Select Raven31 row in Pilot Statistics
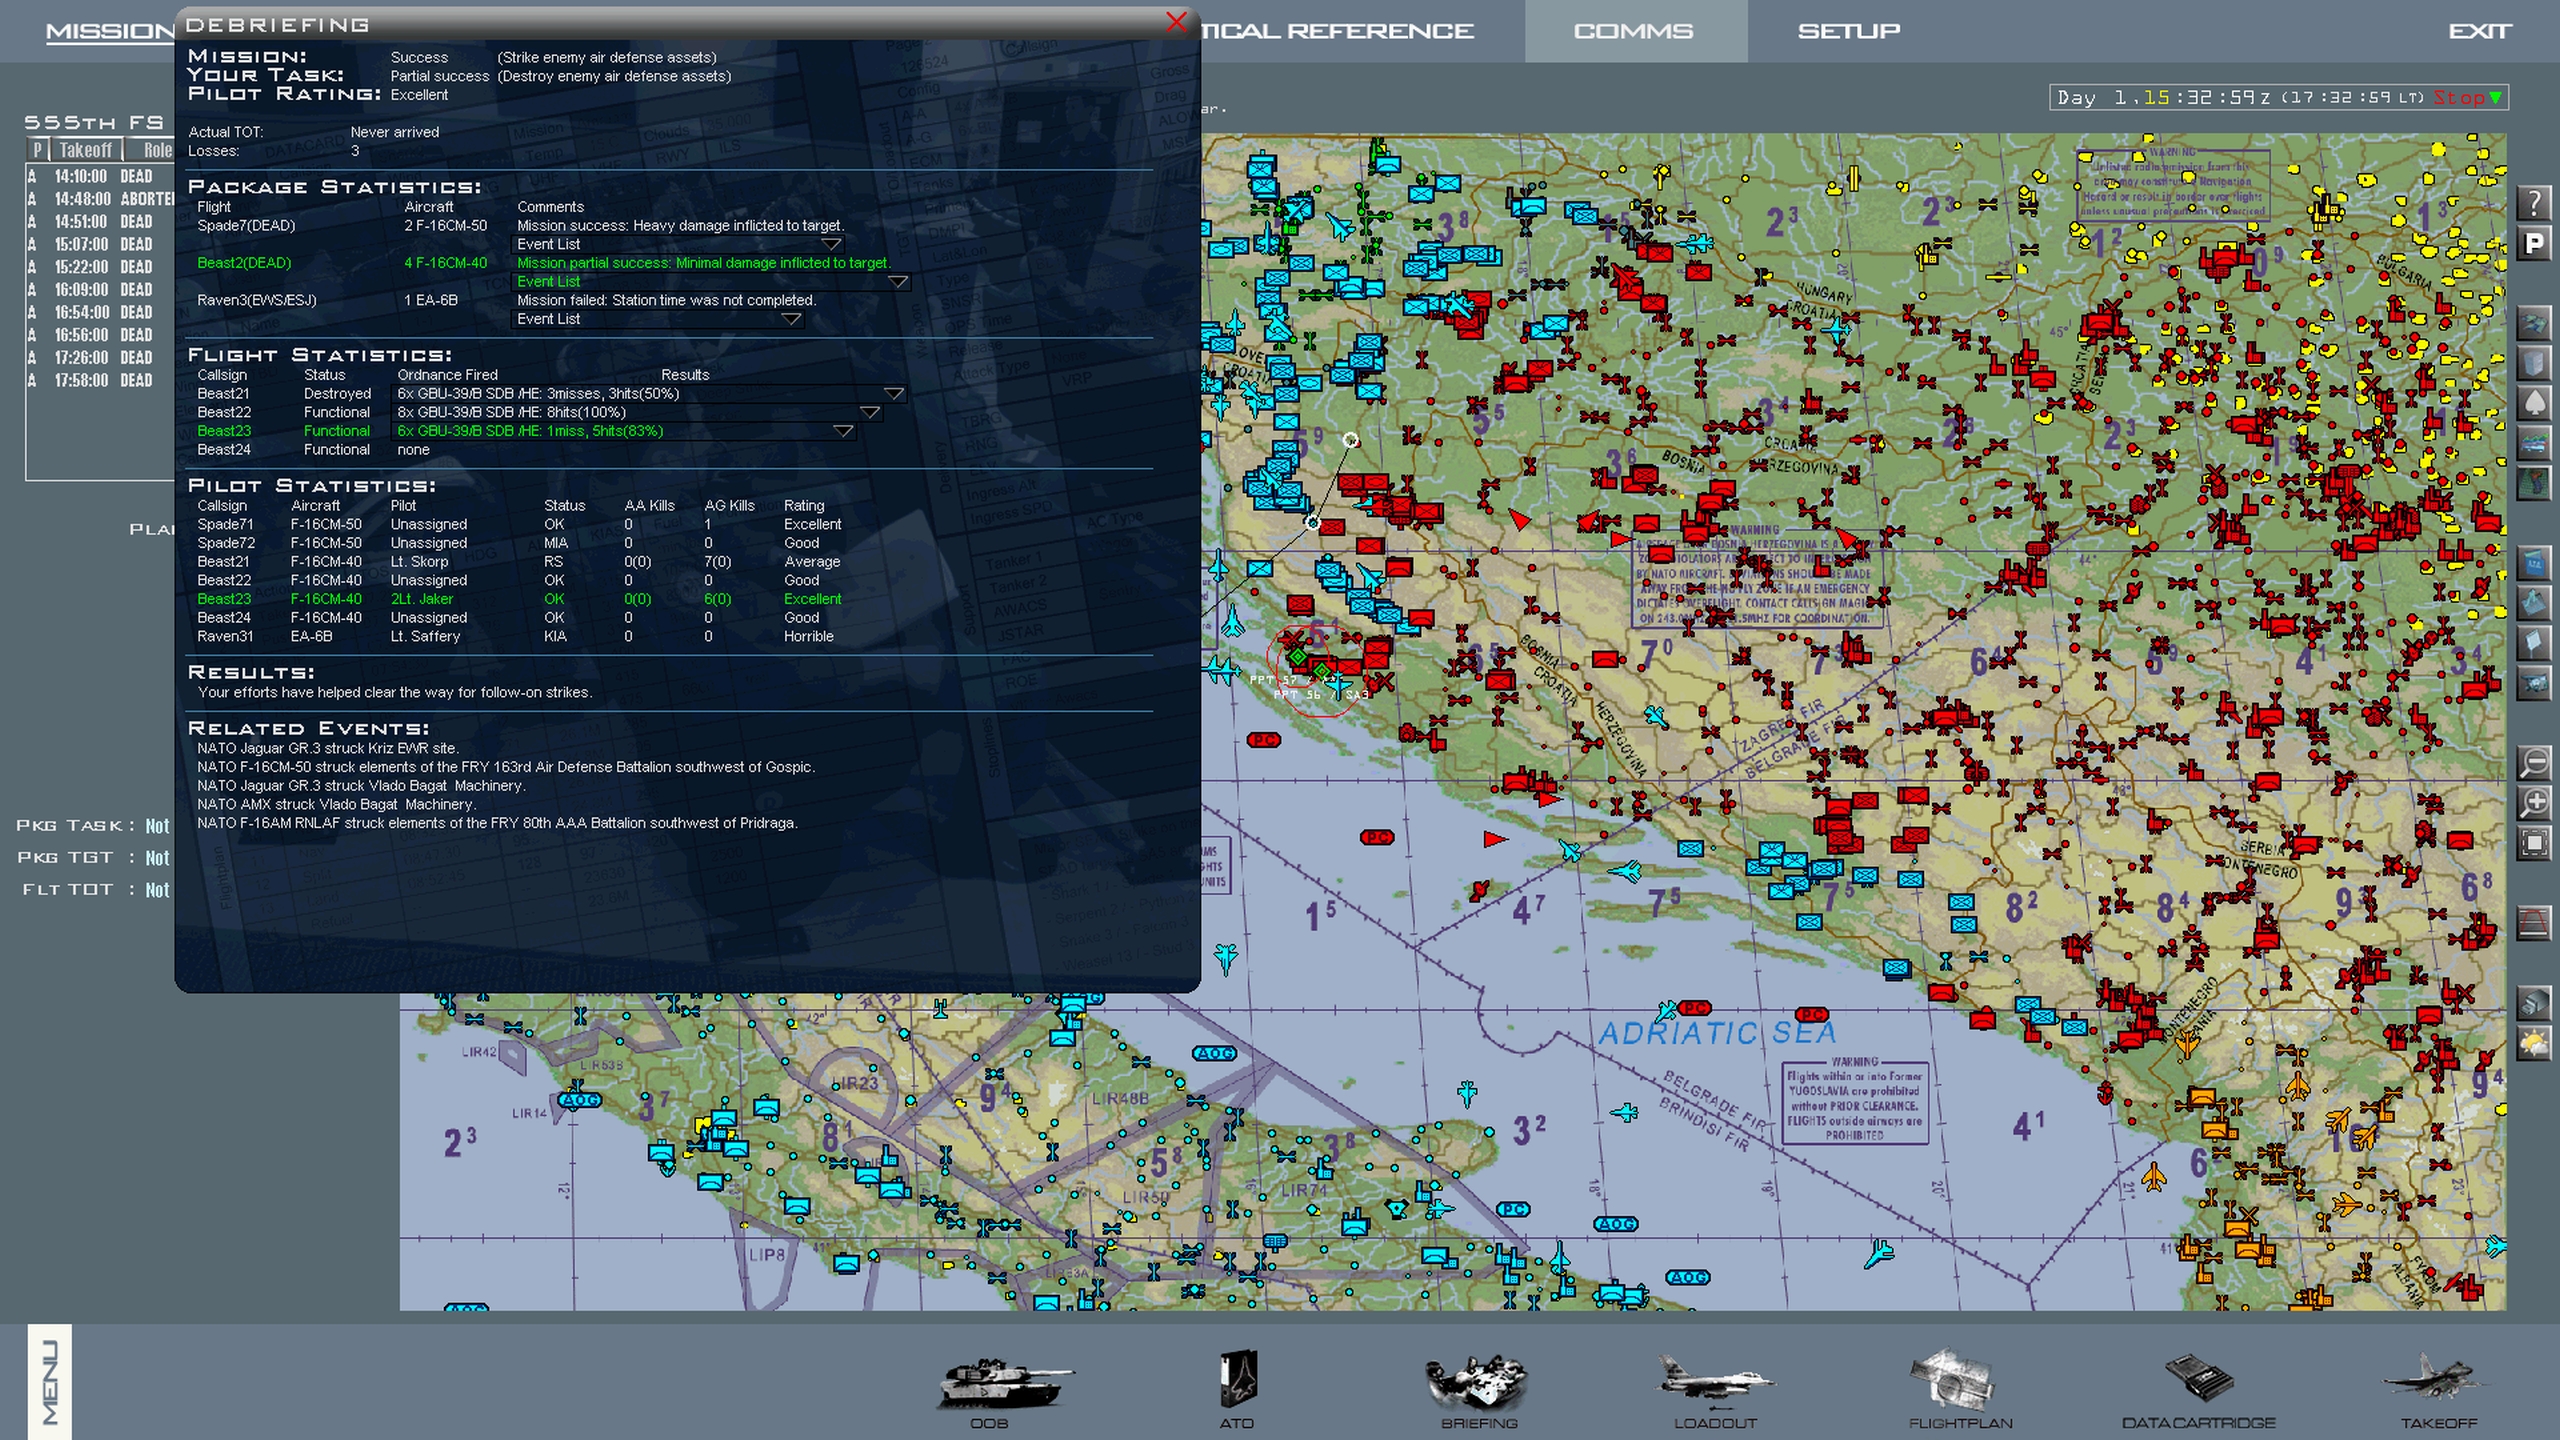 516,636
